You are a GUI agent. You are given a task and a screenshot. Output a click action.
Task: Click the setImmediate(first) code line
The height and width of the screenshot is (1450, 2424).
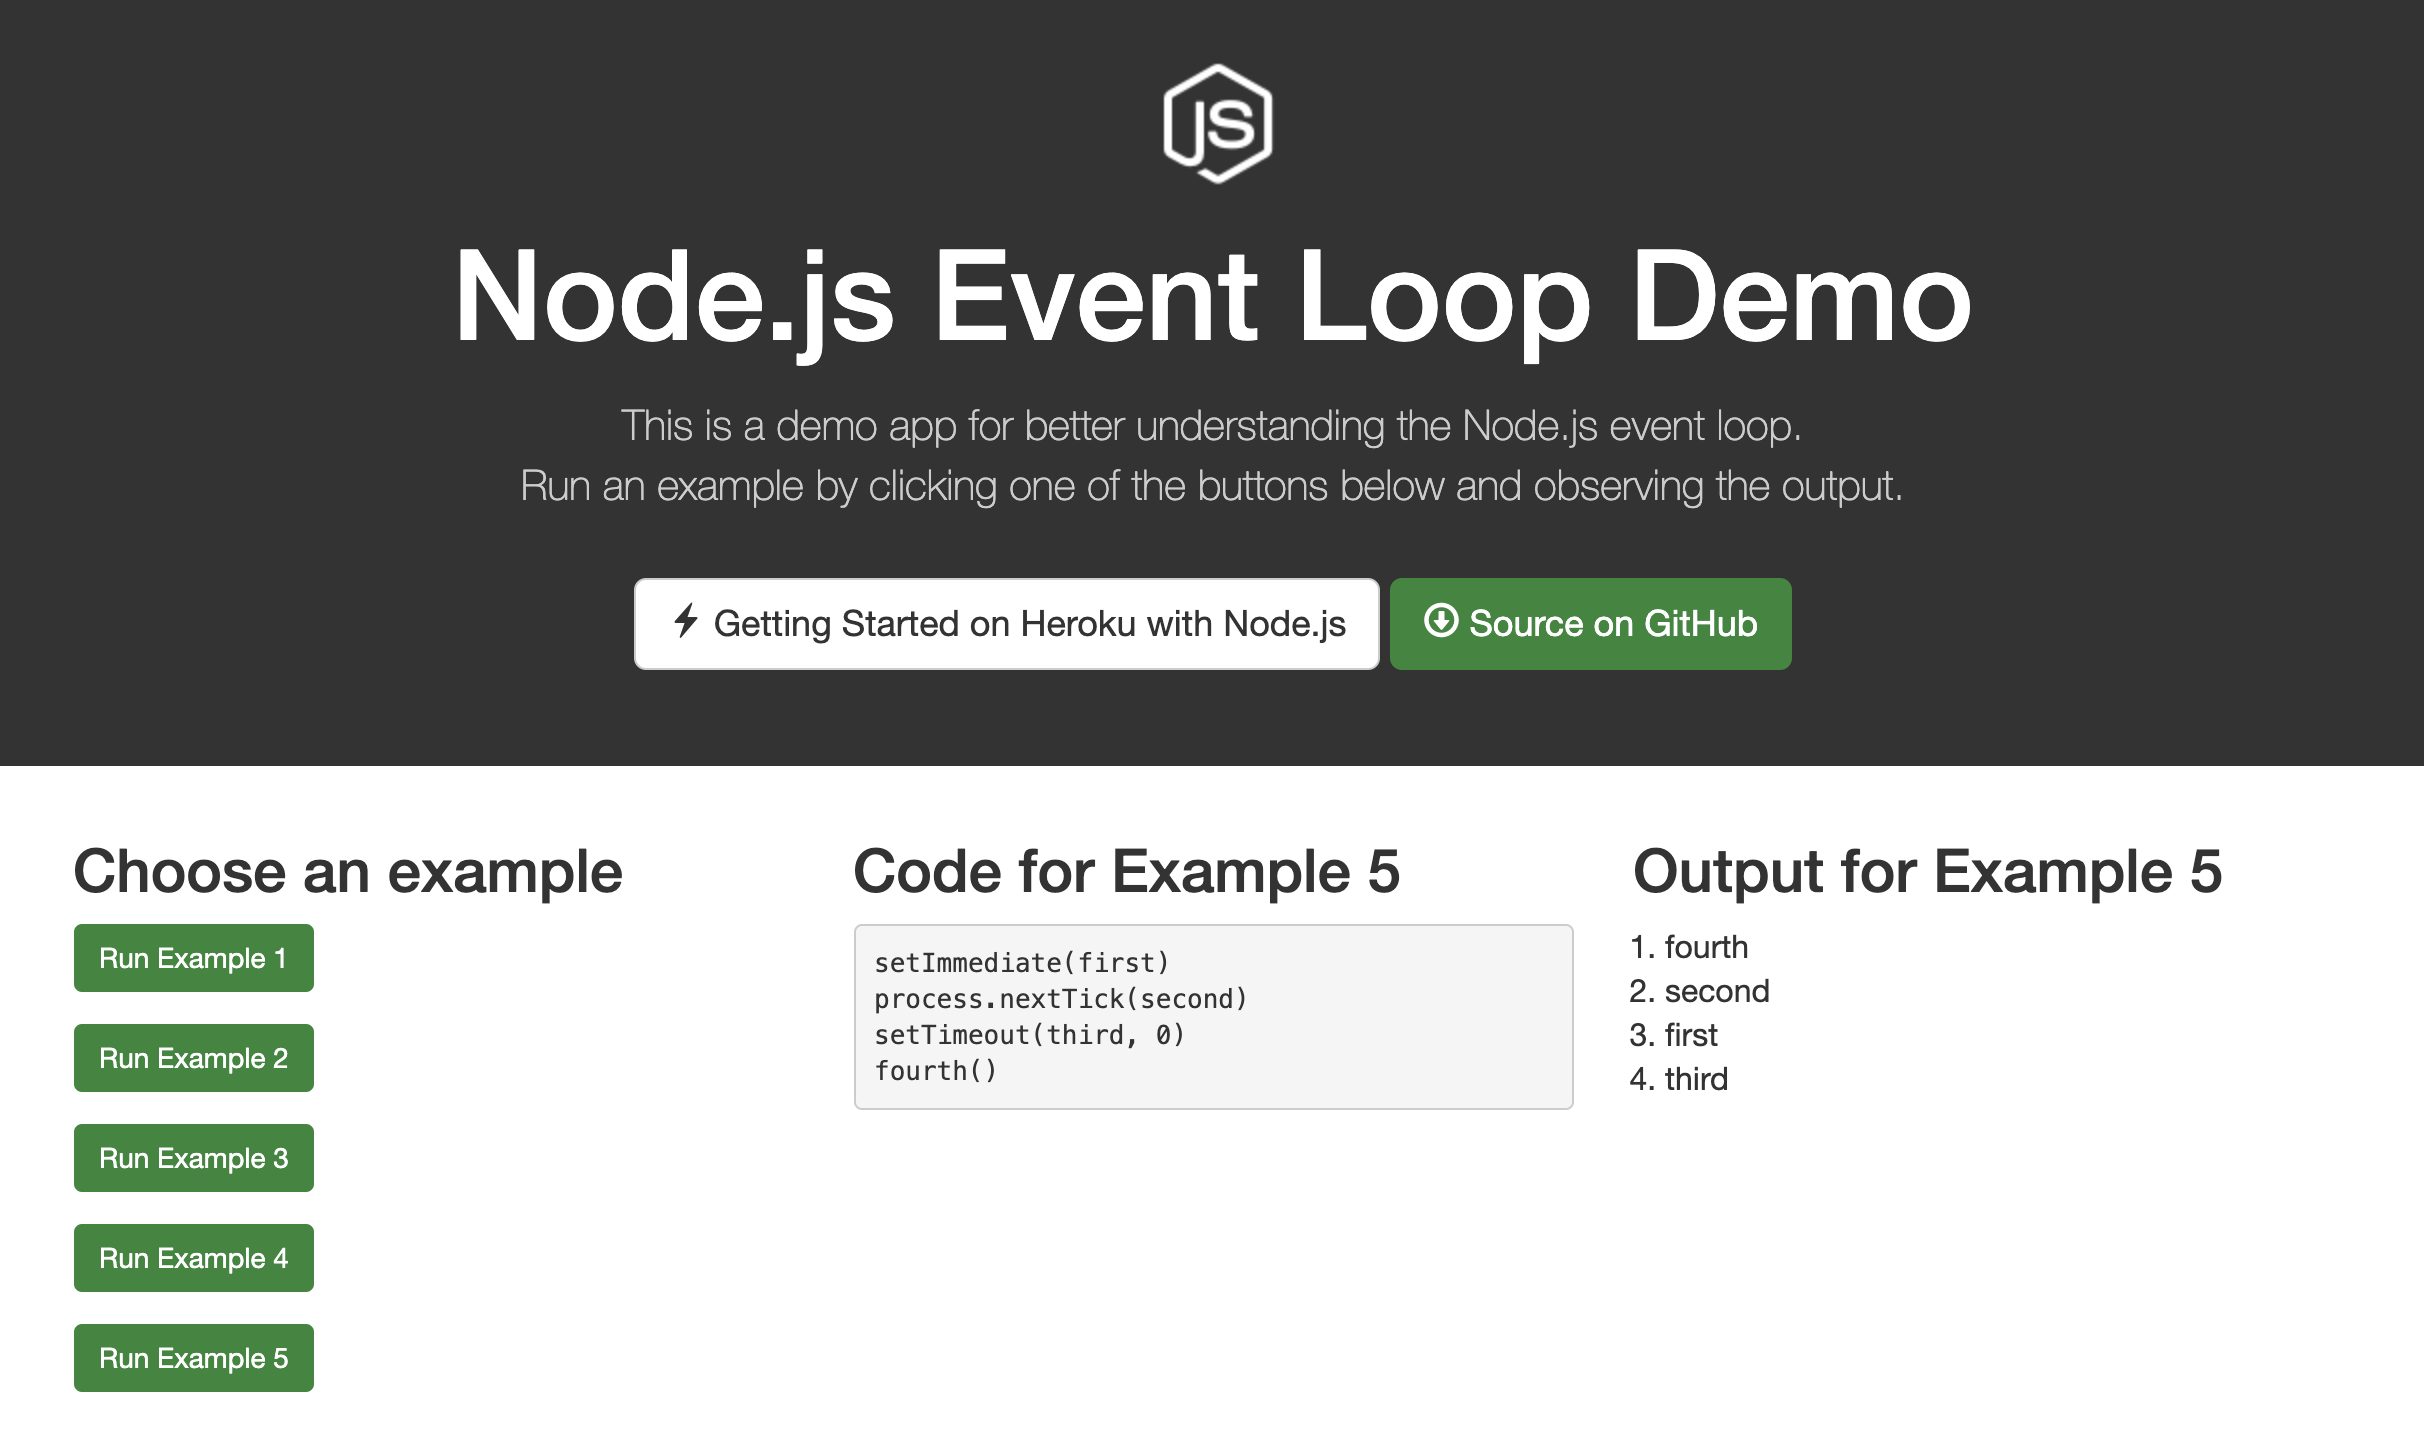point(1021,963)
